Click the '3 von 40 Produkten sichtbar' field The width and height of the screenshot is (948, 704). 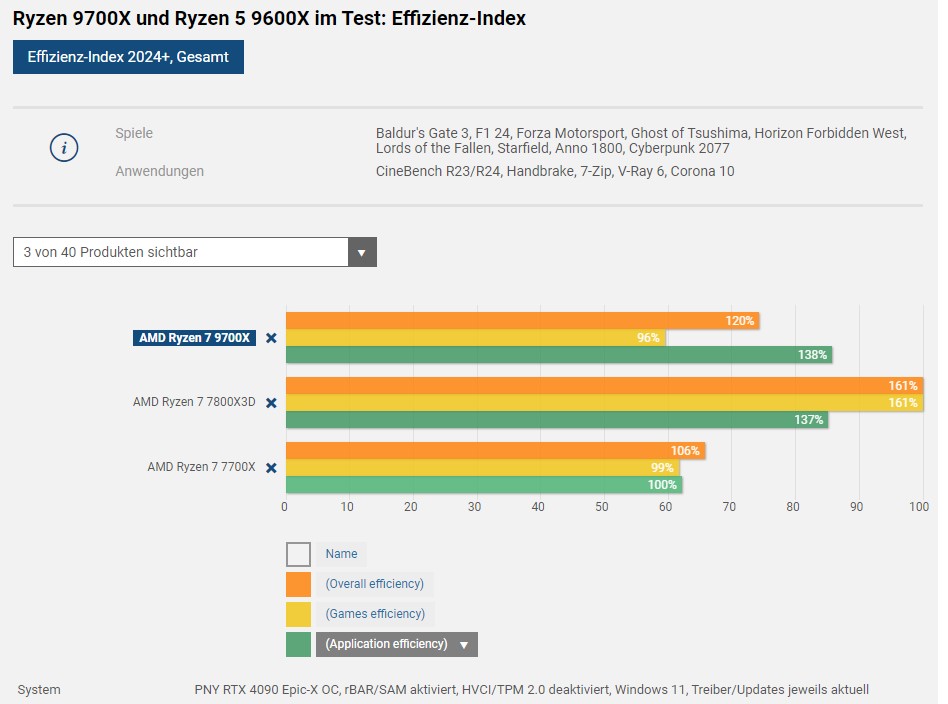point(195,252)
